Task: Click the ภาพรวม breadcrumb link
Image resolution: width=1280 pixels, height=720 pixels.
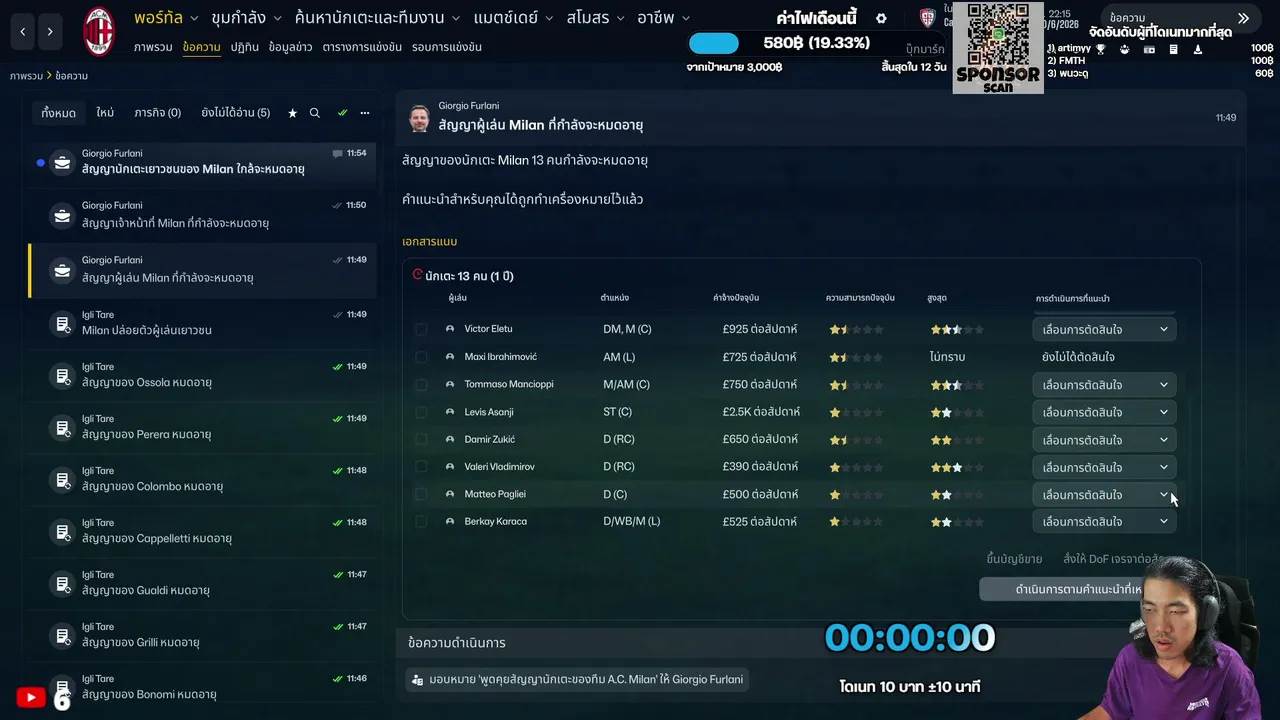Action: [x=25, y=76]
